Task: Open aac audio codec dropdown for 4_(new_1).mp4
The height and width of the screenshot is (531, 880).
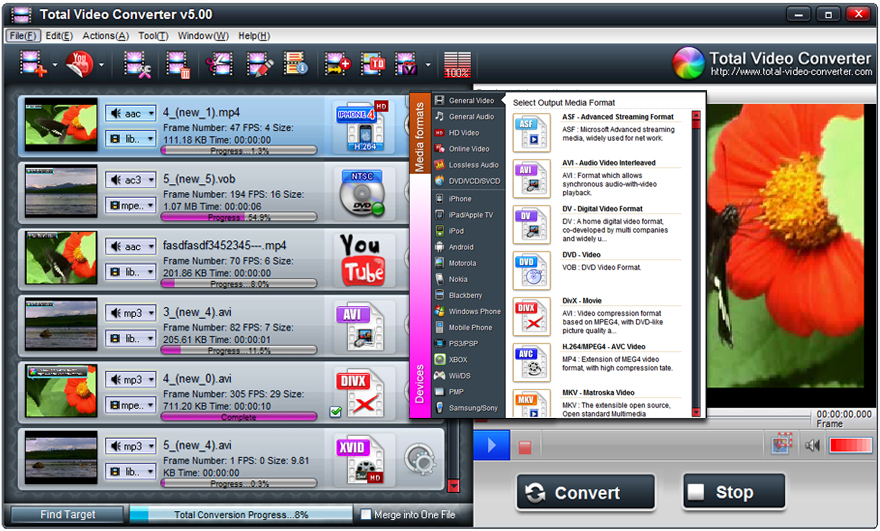Action: [130, 113]
